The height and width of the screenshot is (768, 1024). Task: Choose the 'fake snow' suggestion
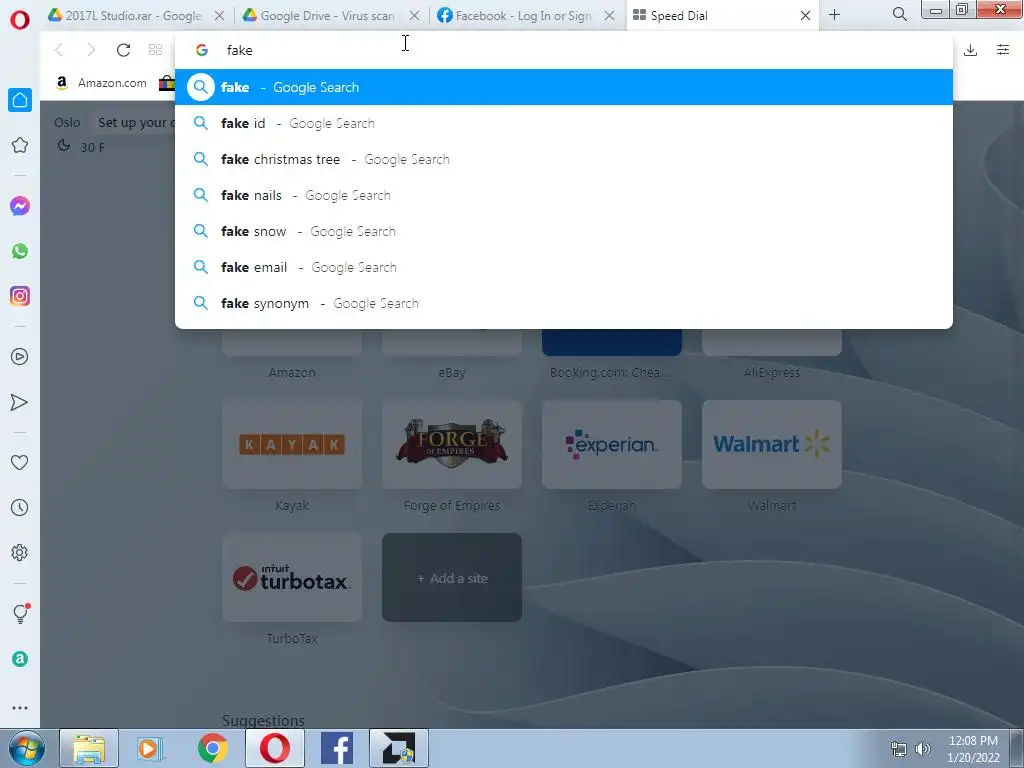[564, 231]
